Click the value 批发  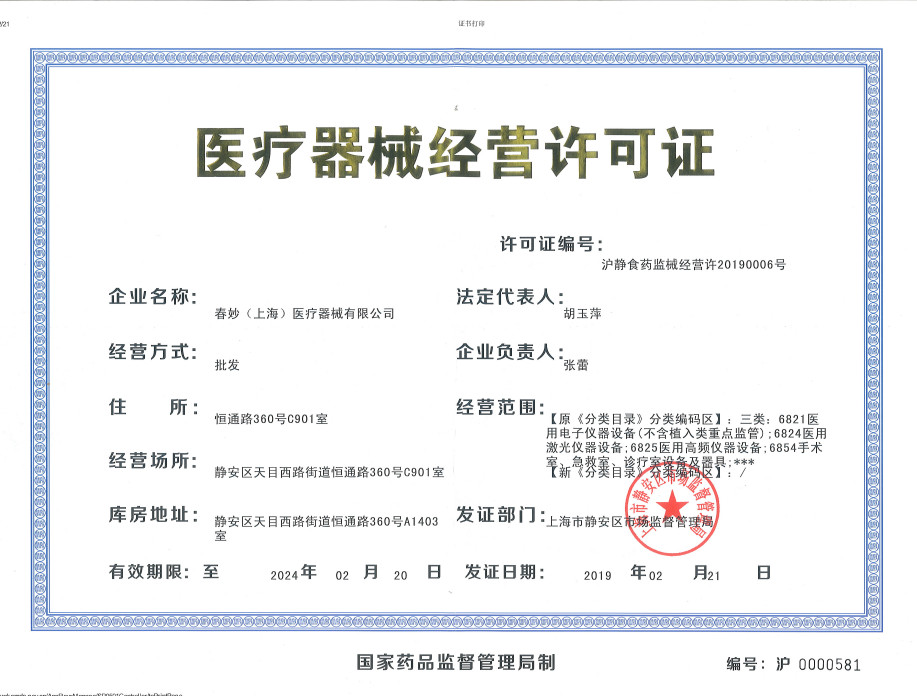(x=227, y=366)
